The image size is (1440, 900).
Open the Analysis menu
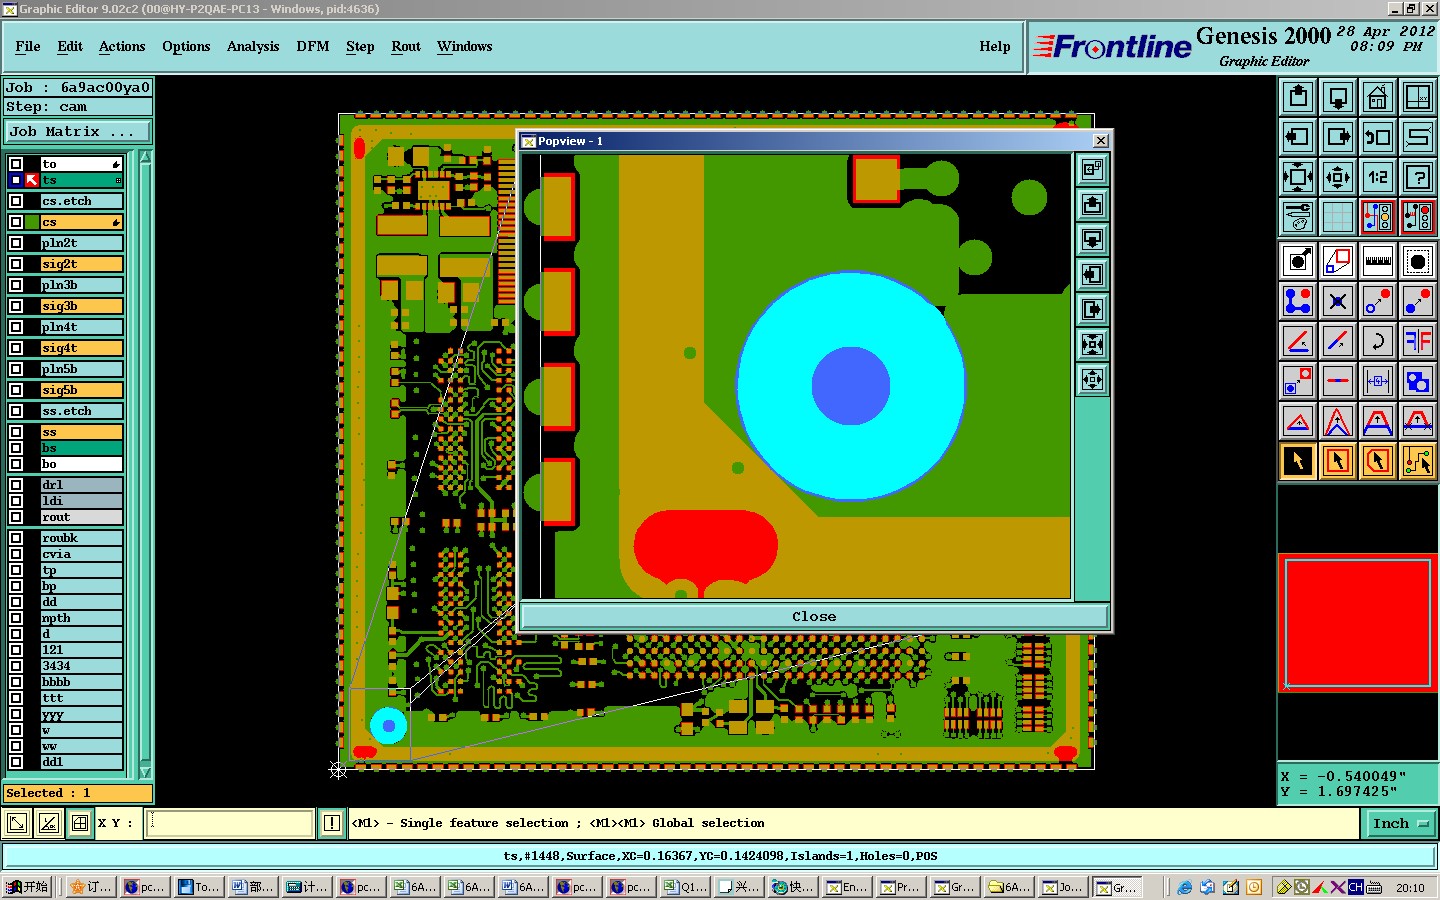click(253, 47)
